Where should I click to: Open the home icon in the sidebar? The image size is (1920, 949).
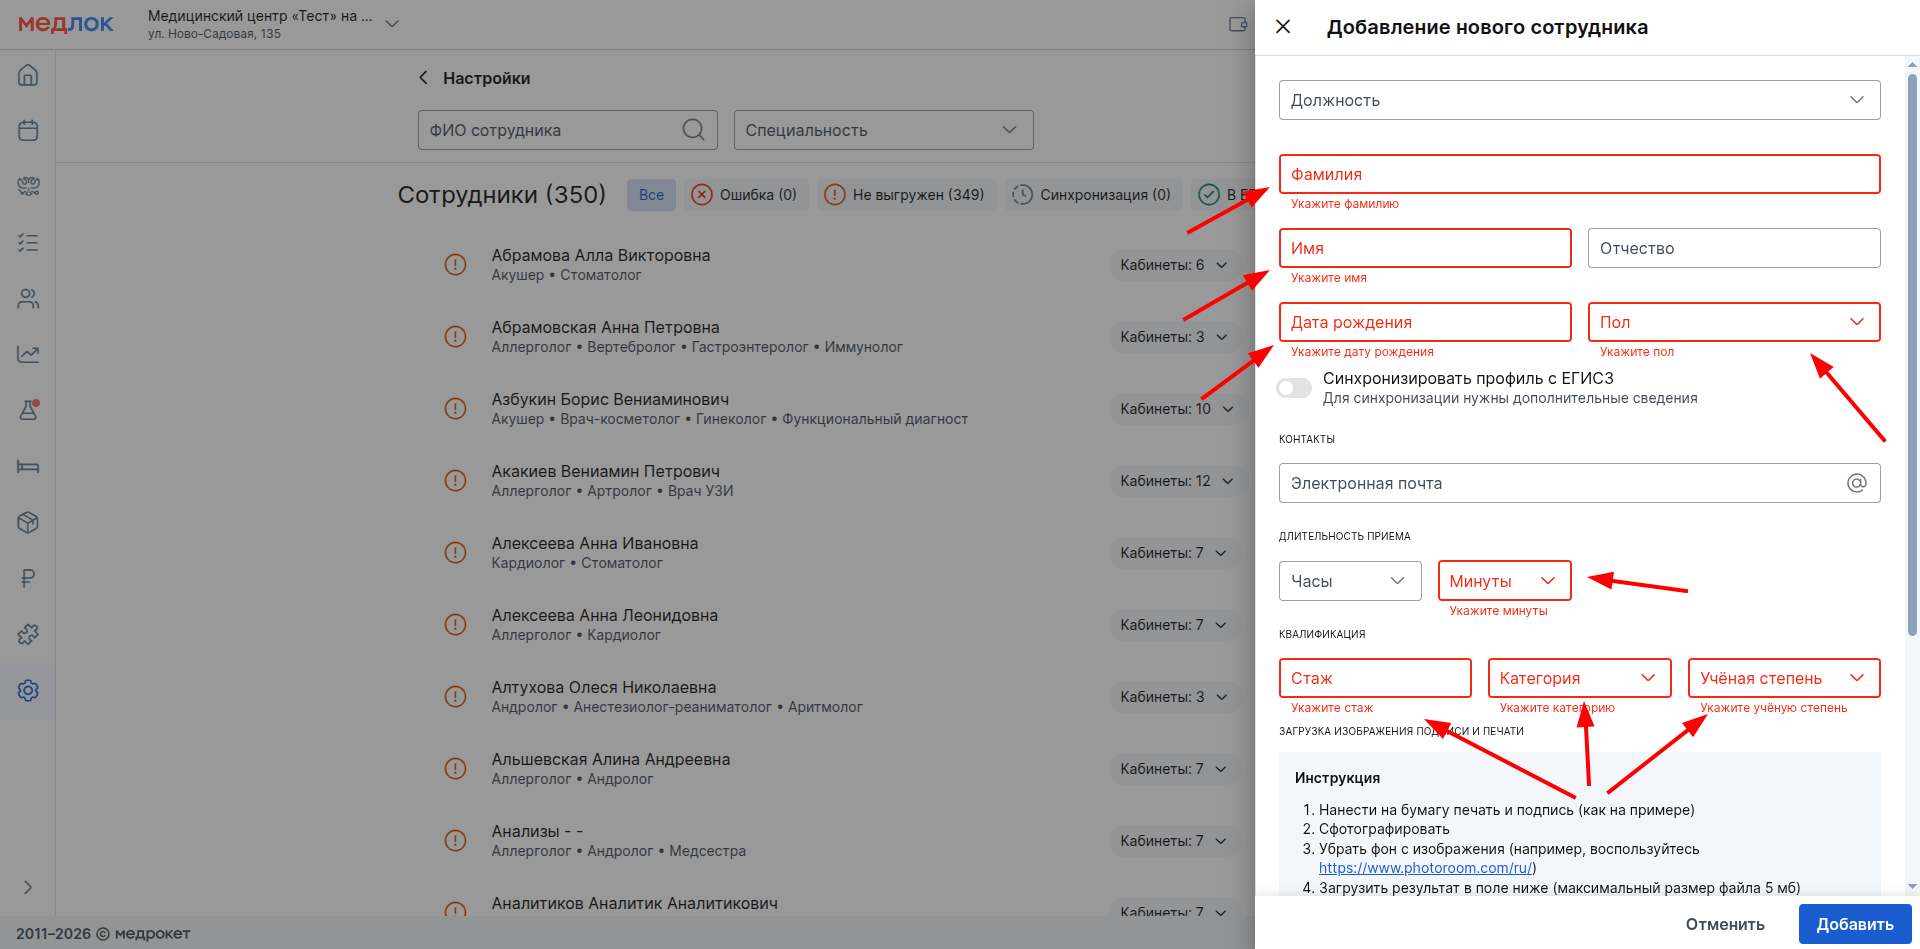28,75
